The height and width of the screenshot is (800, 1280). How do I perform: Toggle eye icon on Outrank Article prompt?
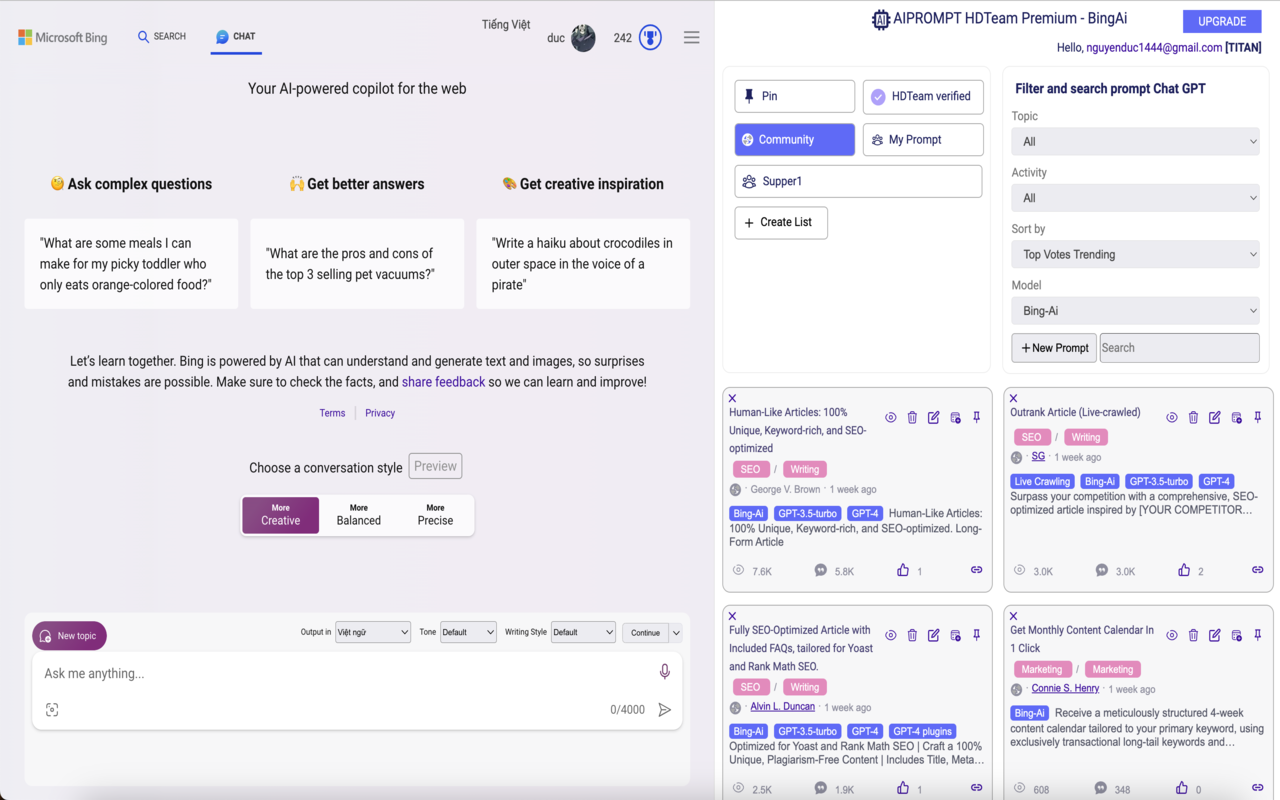(1171, 417)
